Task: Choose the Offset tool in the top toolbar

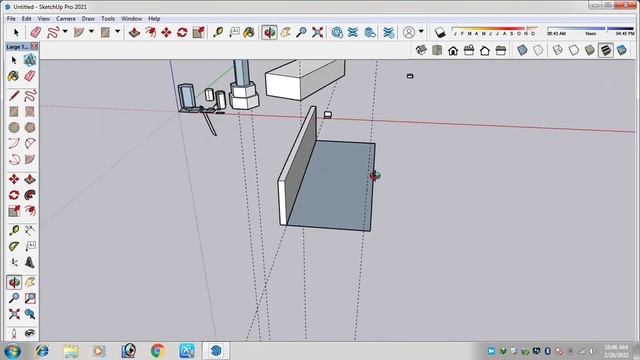Action: (150, 32)
